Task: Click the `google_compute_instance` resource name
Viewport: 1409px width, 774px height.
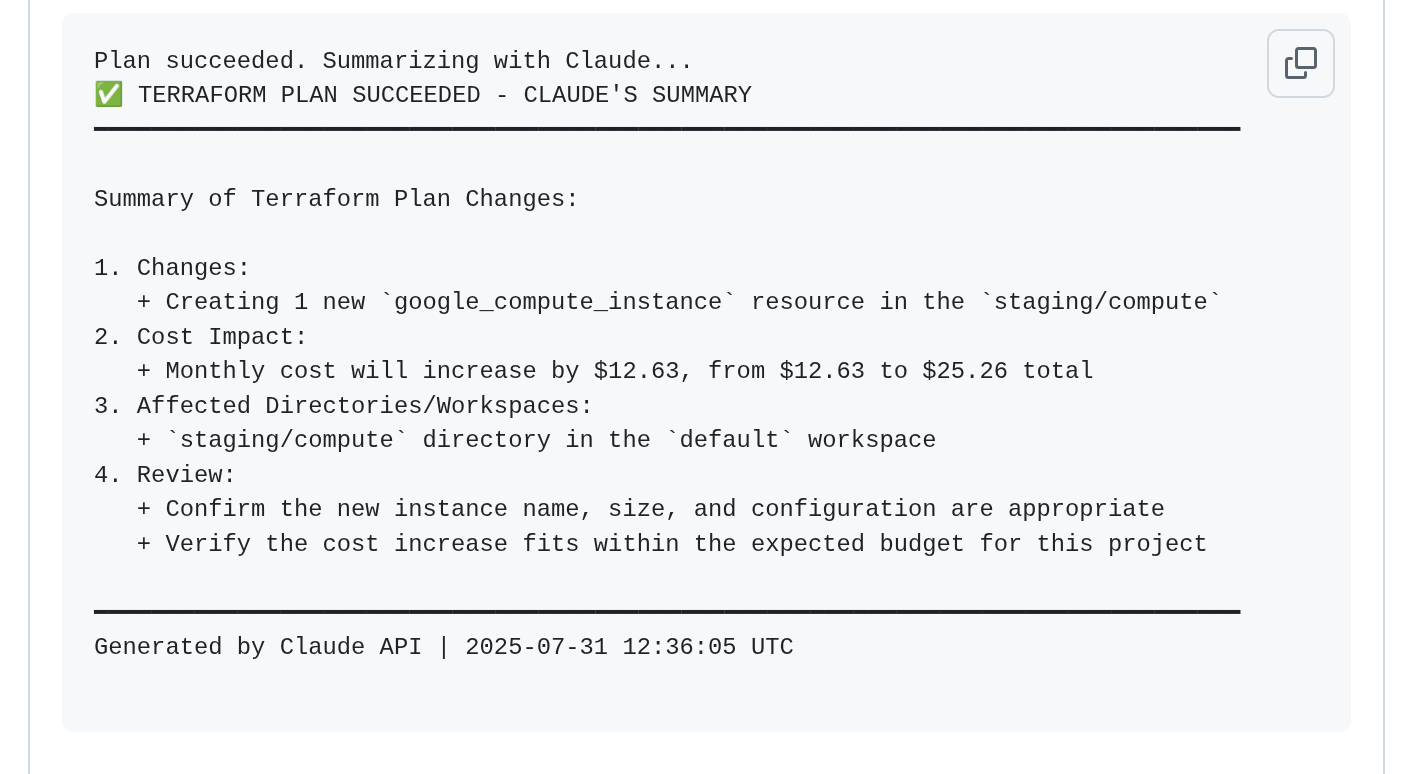Action: click(551, 302)
